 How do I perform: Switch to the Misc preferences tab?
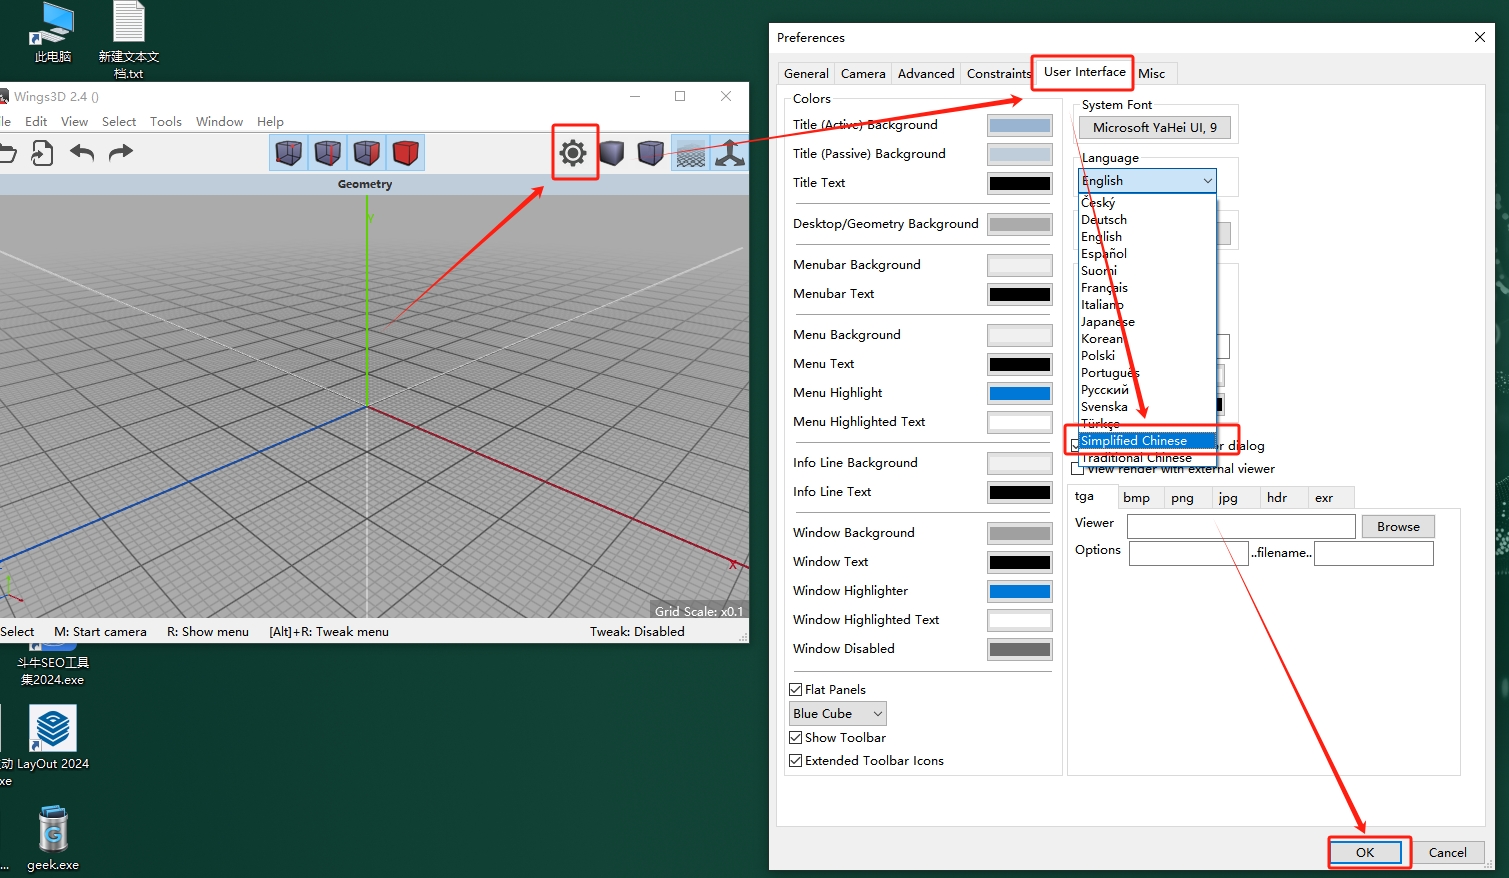(x=1152, y=74)
